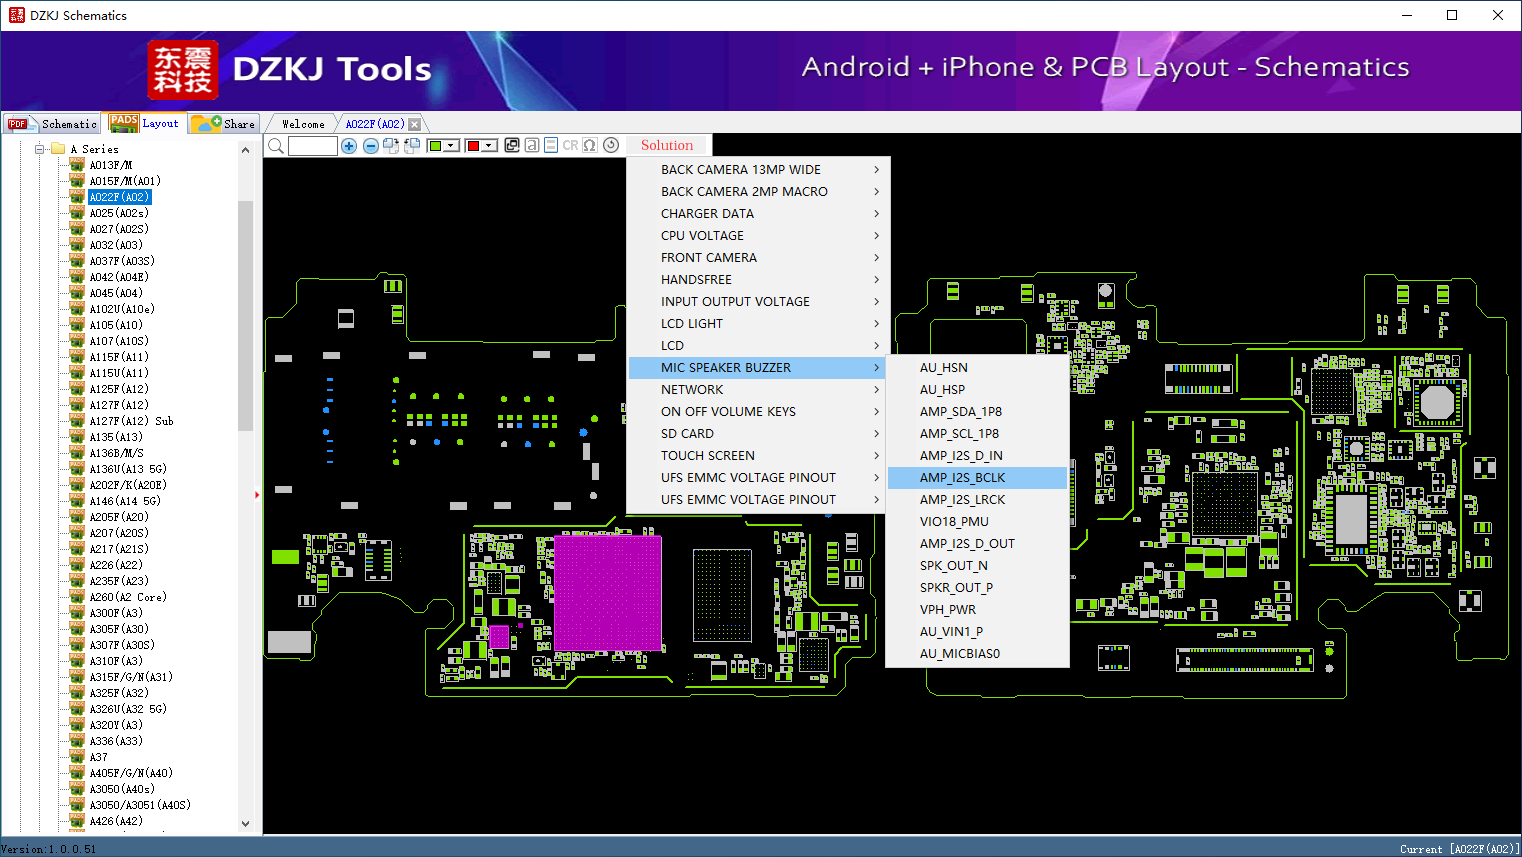The height and width of the screenshot is (857, 1522).
Task: Select SPK_OUT_N signal entry
Action: 978,566
